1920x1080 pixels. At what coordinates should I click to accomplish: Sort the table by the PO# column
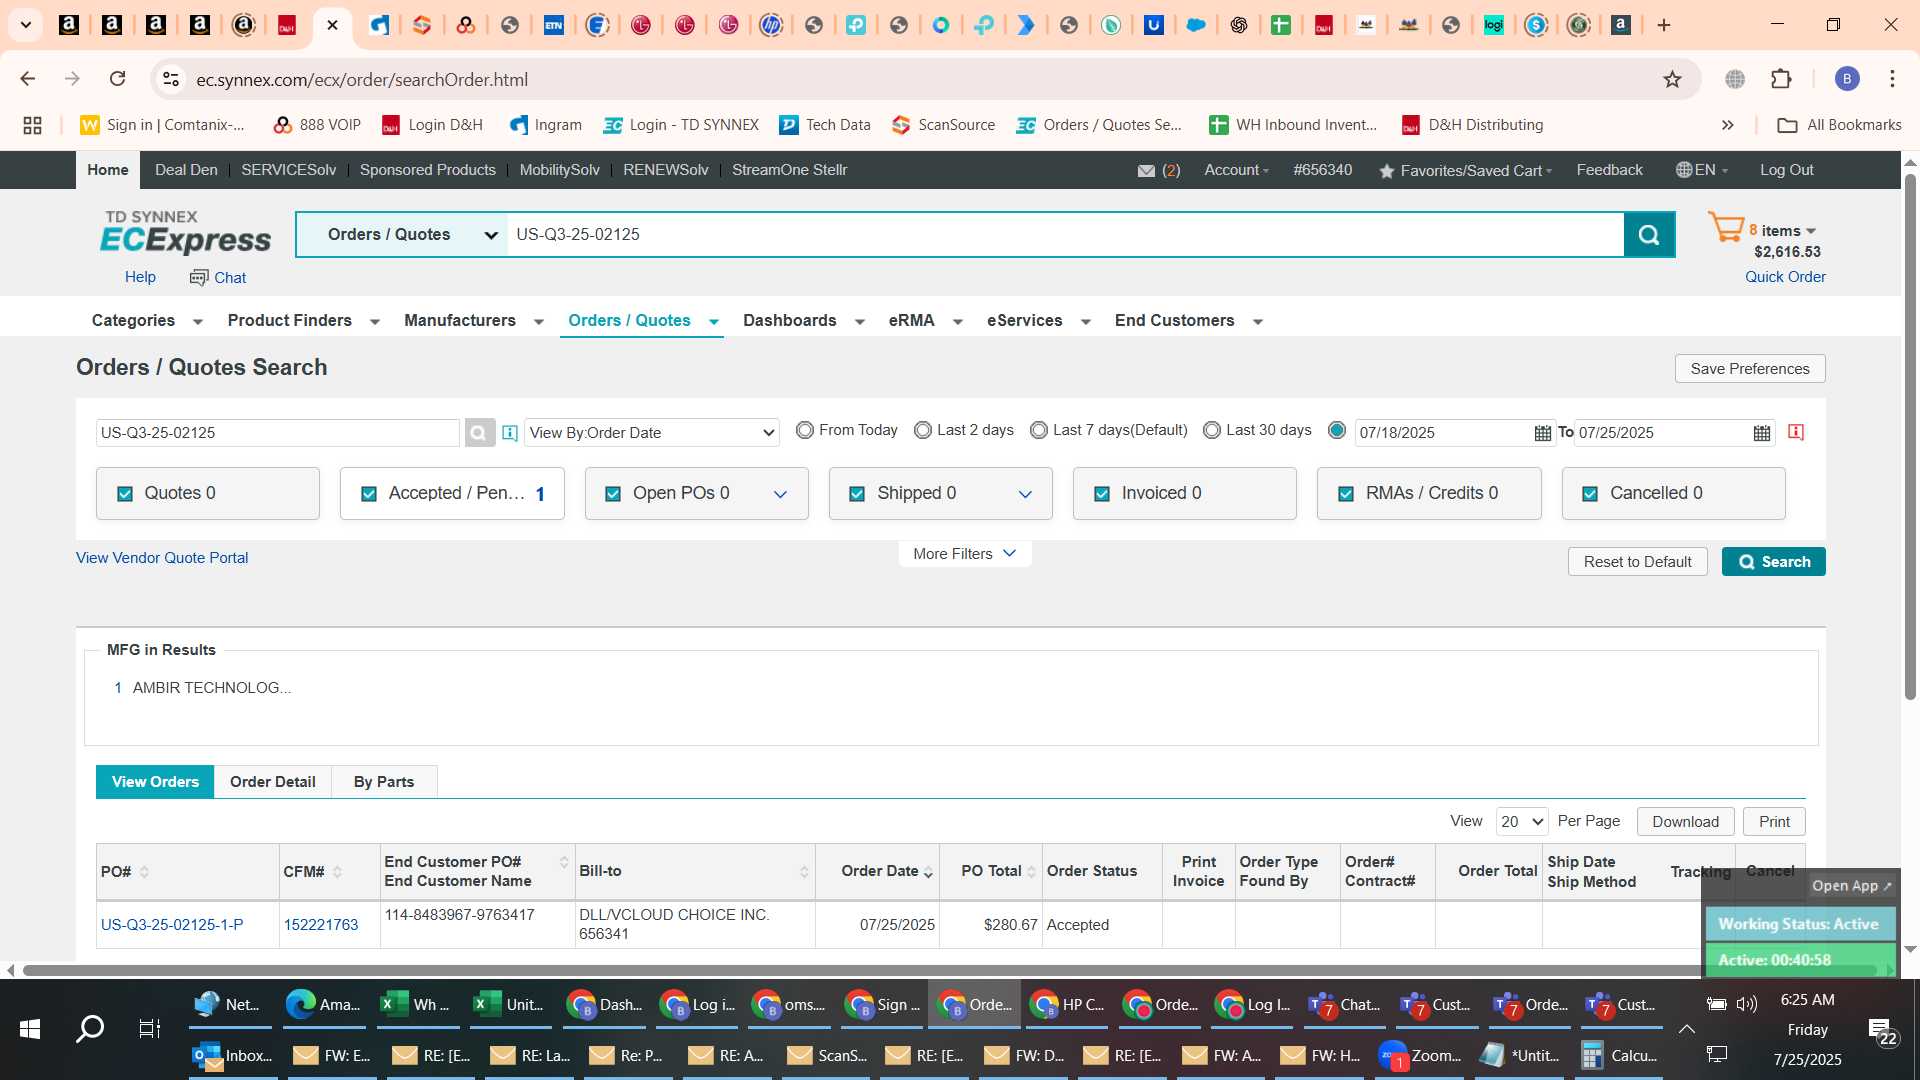click(x=144, y=872)
